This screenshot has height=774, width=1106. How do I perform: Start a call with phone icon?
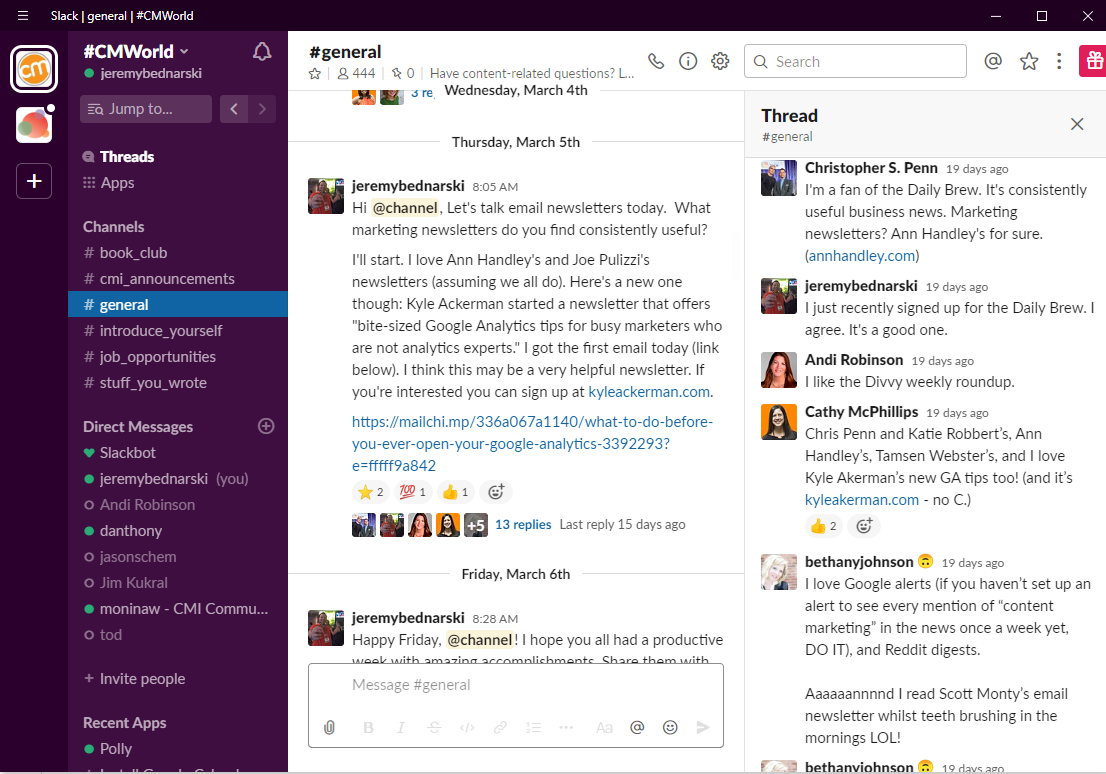coord(656,61)
